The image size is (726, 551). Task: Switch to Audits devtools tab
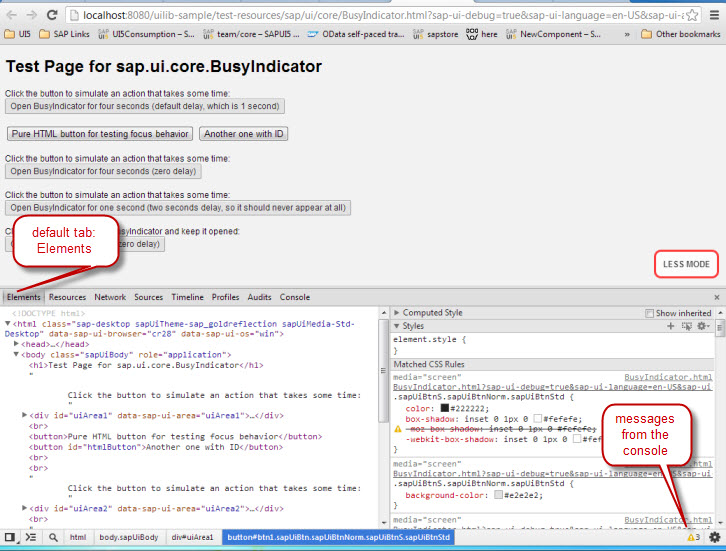point(259,297)
